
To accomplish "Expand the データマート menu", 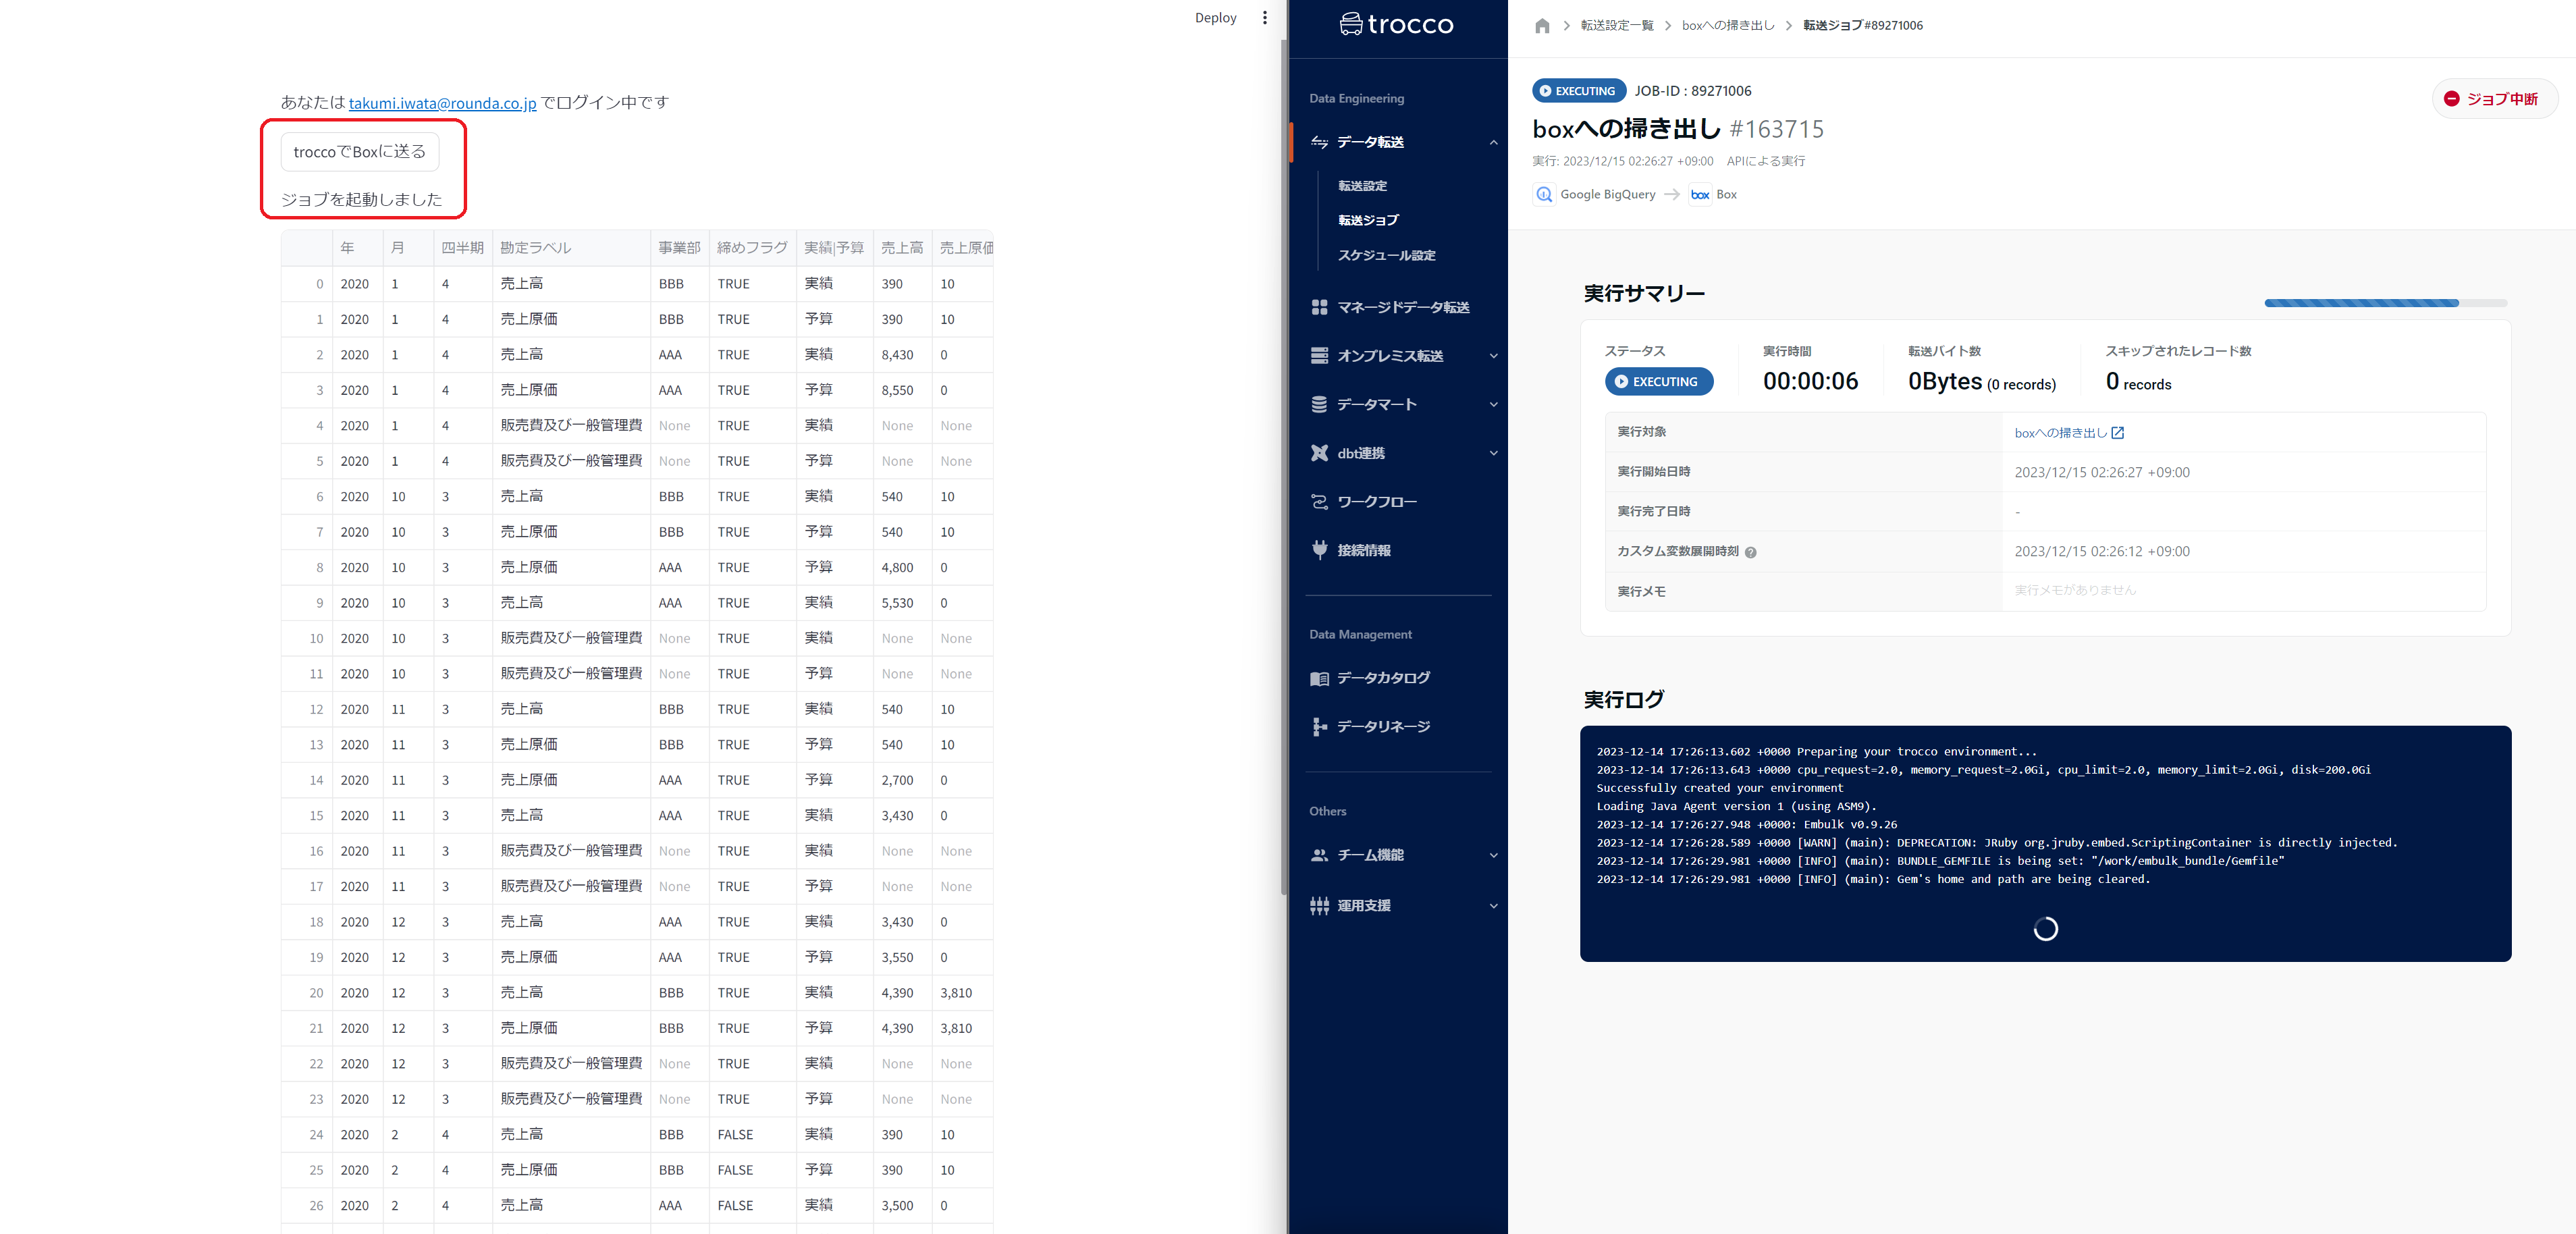I will pos(1493,405).
